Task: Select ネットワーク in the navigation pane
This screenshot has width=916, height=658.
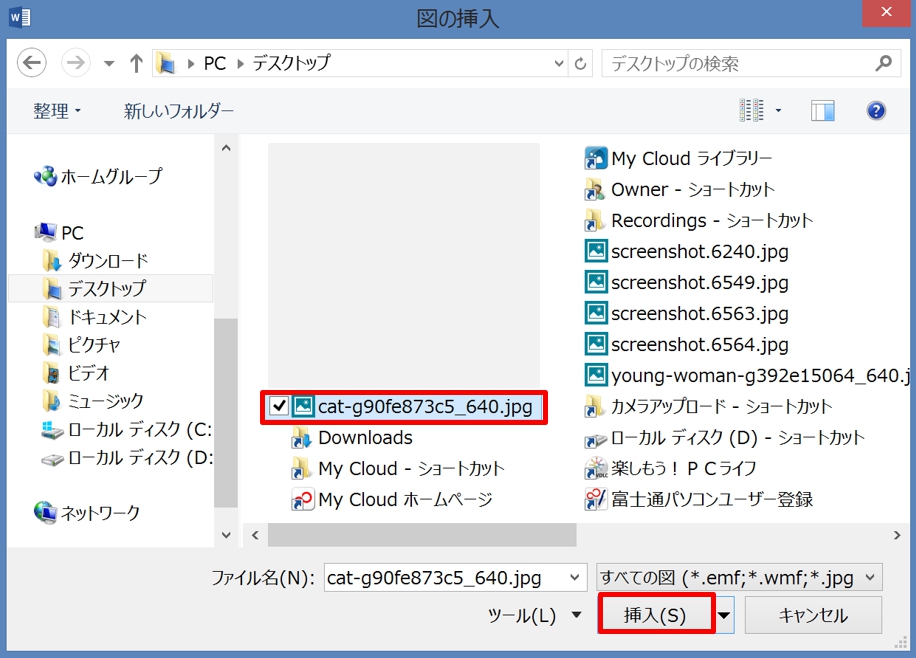Action: click(87, 512)
